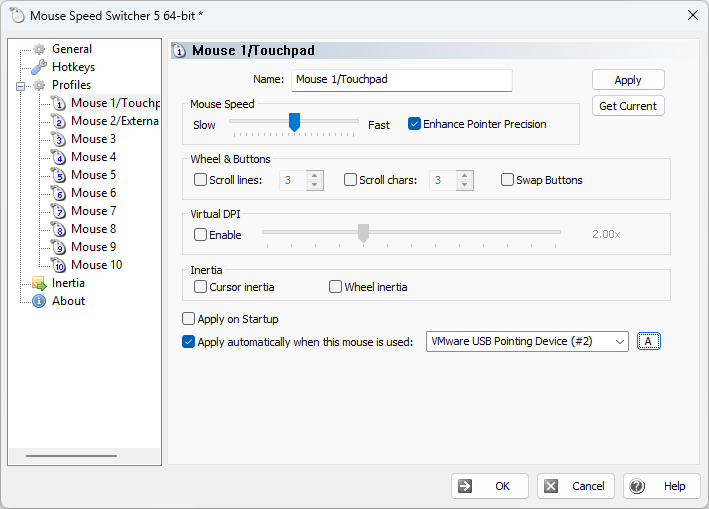Close the Mouse Speed Switcher window

pos(692,15)
